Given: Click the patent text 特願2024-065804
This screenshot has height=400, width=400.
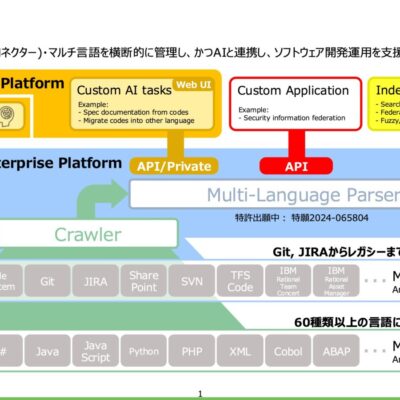Looking at the screenshot, I should click(330, 218).
